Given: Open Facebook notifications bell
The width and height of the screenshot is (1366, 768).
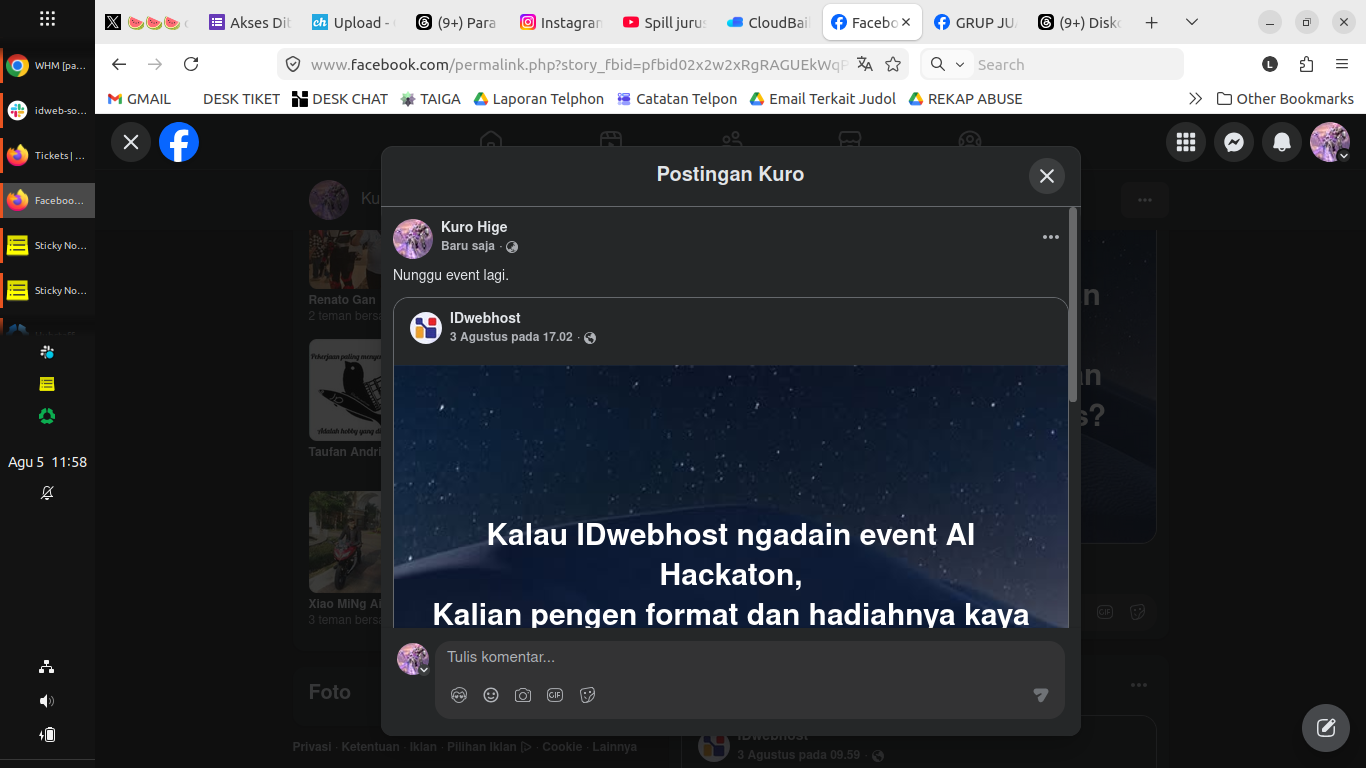Looking at the screenshot, I should click(1282, 142).
